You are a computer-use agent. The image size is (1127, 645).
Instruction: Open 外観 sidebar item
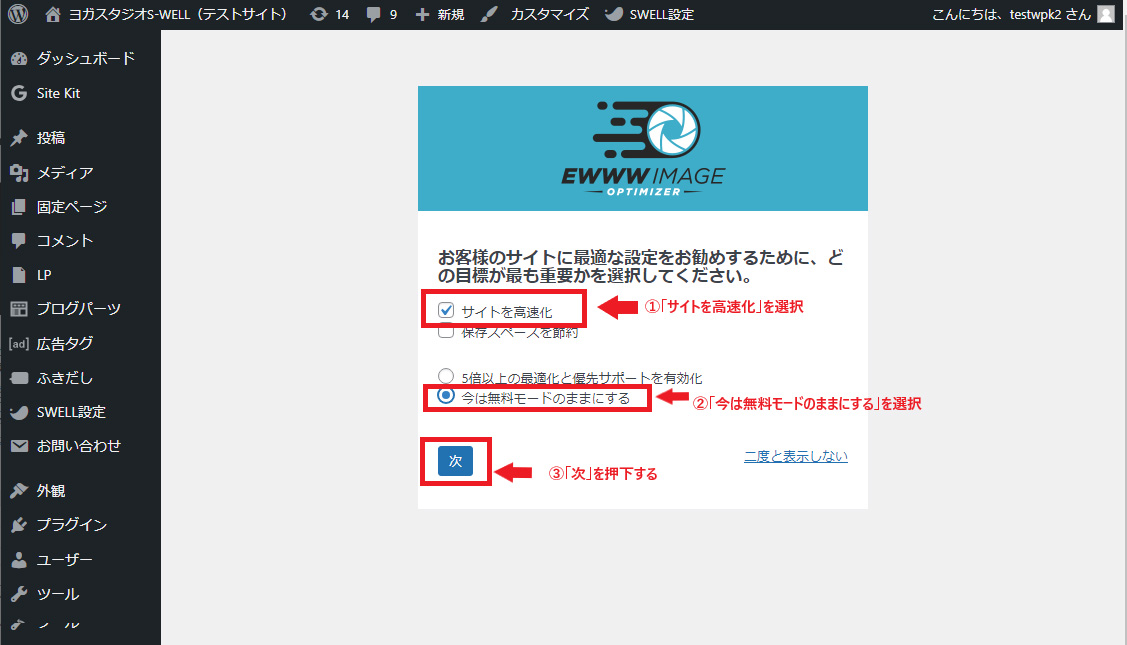pyautogui.click(x=50, y=491)
